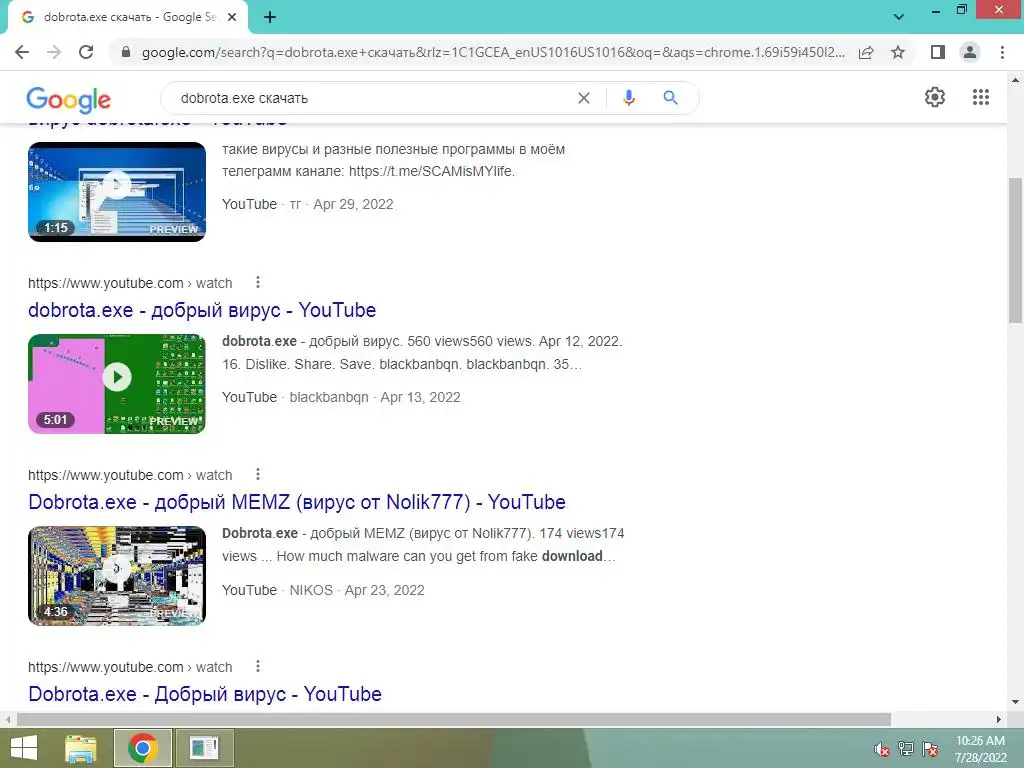Click the Telegram link text t.me/SCAMisMYlife
This screenshot has width=1024, height=768.
pyautogui.click(x=431, y=171)
